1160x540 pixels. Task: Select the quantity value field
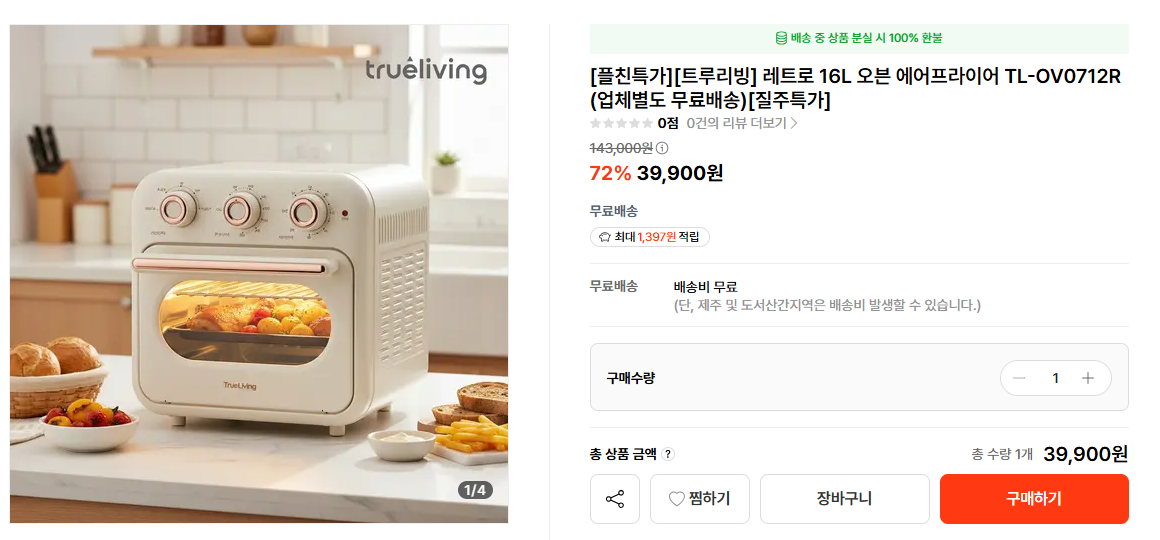point(1055,378)
